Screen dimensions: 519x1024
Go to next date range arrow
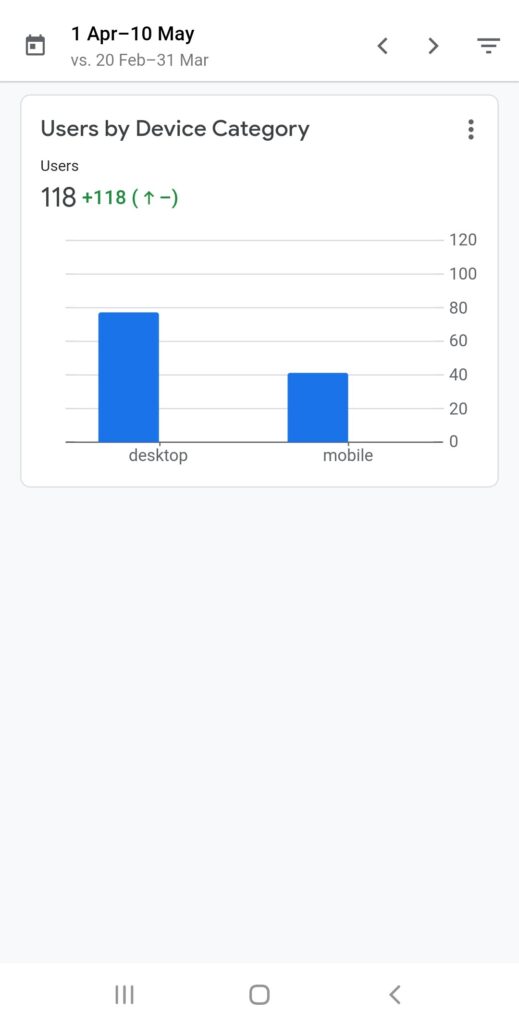pyautogui.click(x=433, y=46)
